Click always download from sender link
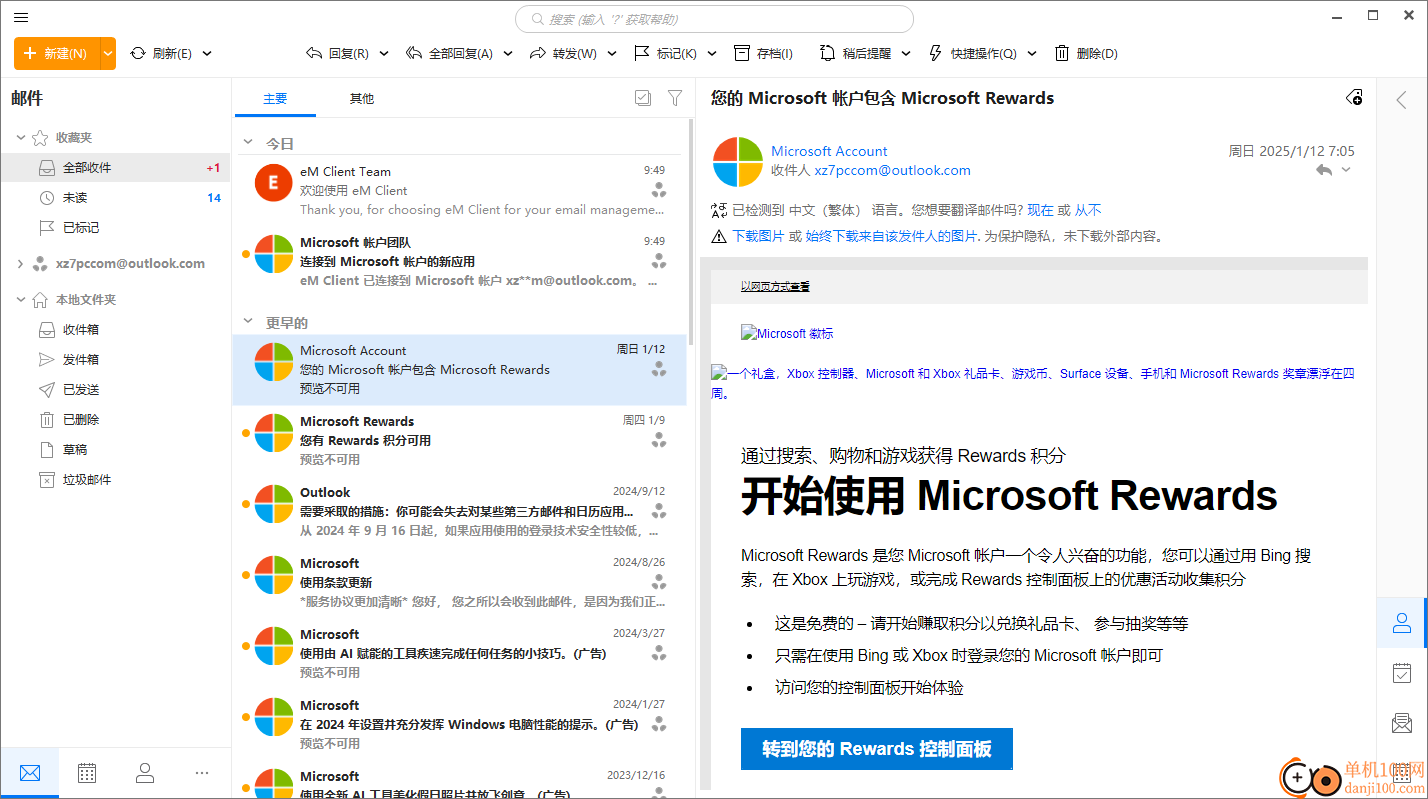1428x799 pixels. pyautogui.click(x=891, y=236)
